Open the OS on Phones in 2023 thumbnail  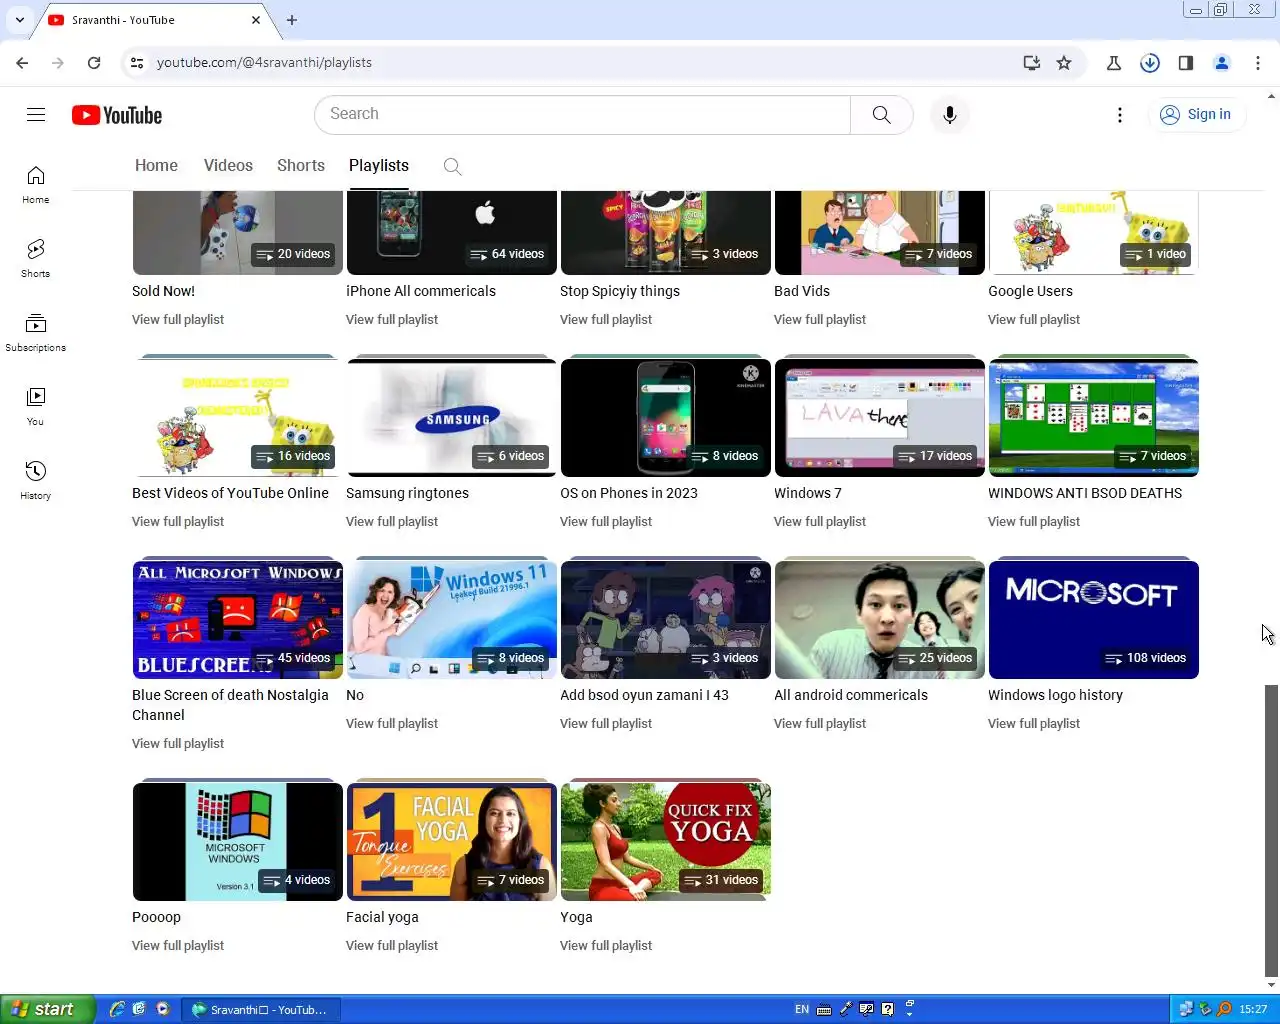pyautogui.click(x=666, y=418)
